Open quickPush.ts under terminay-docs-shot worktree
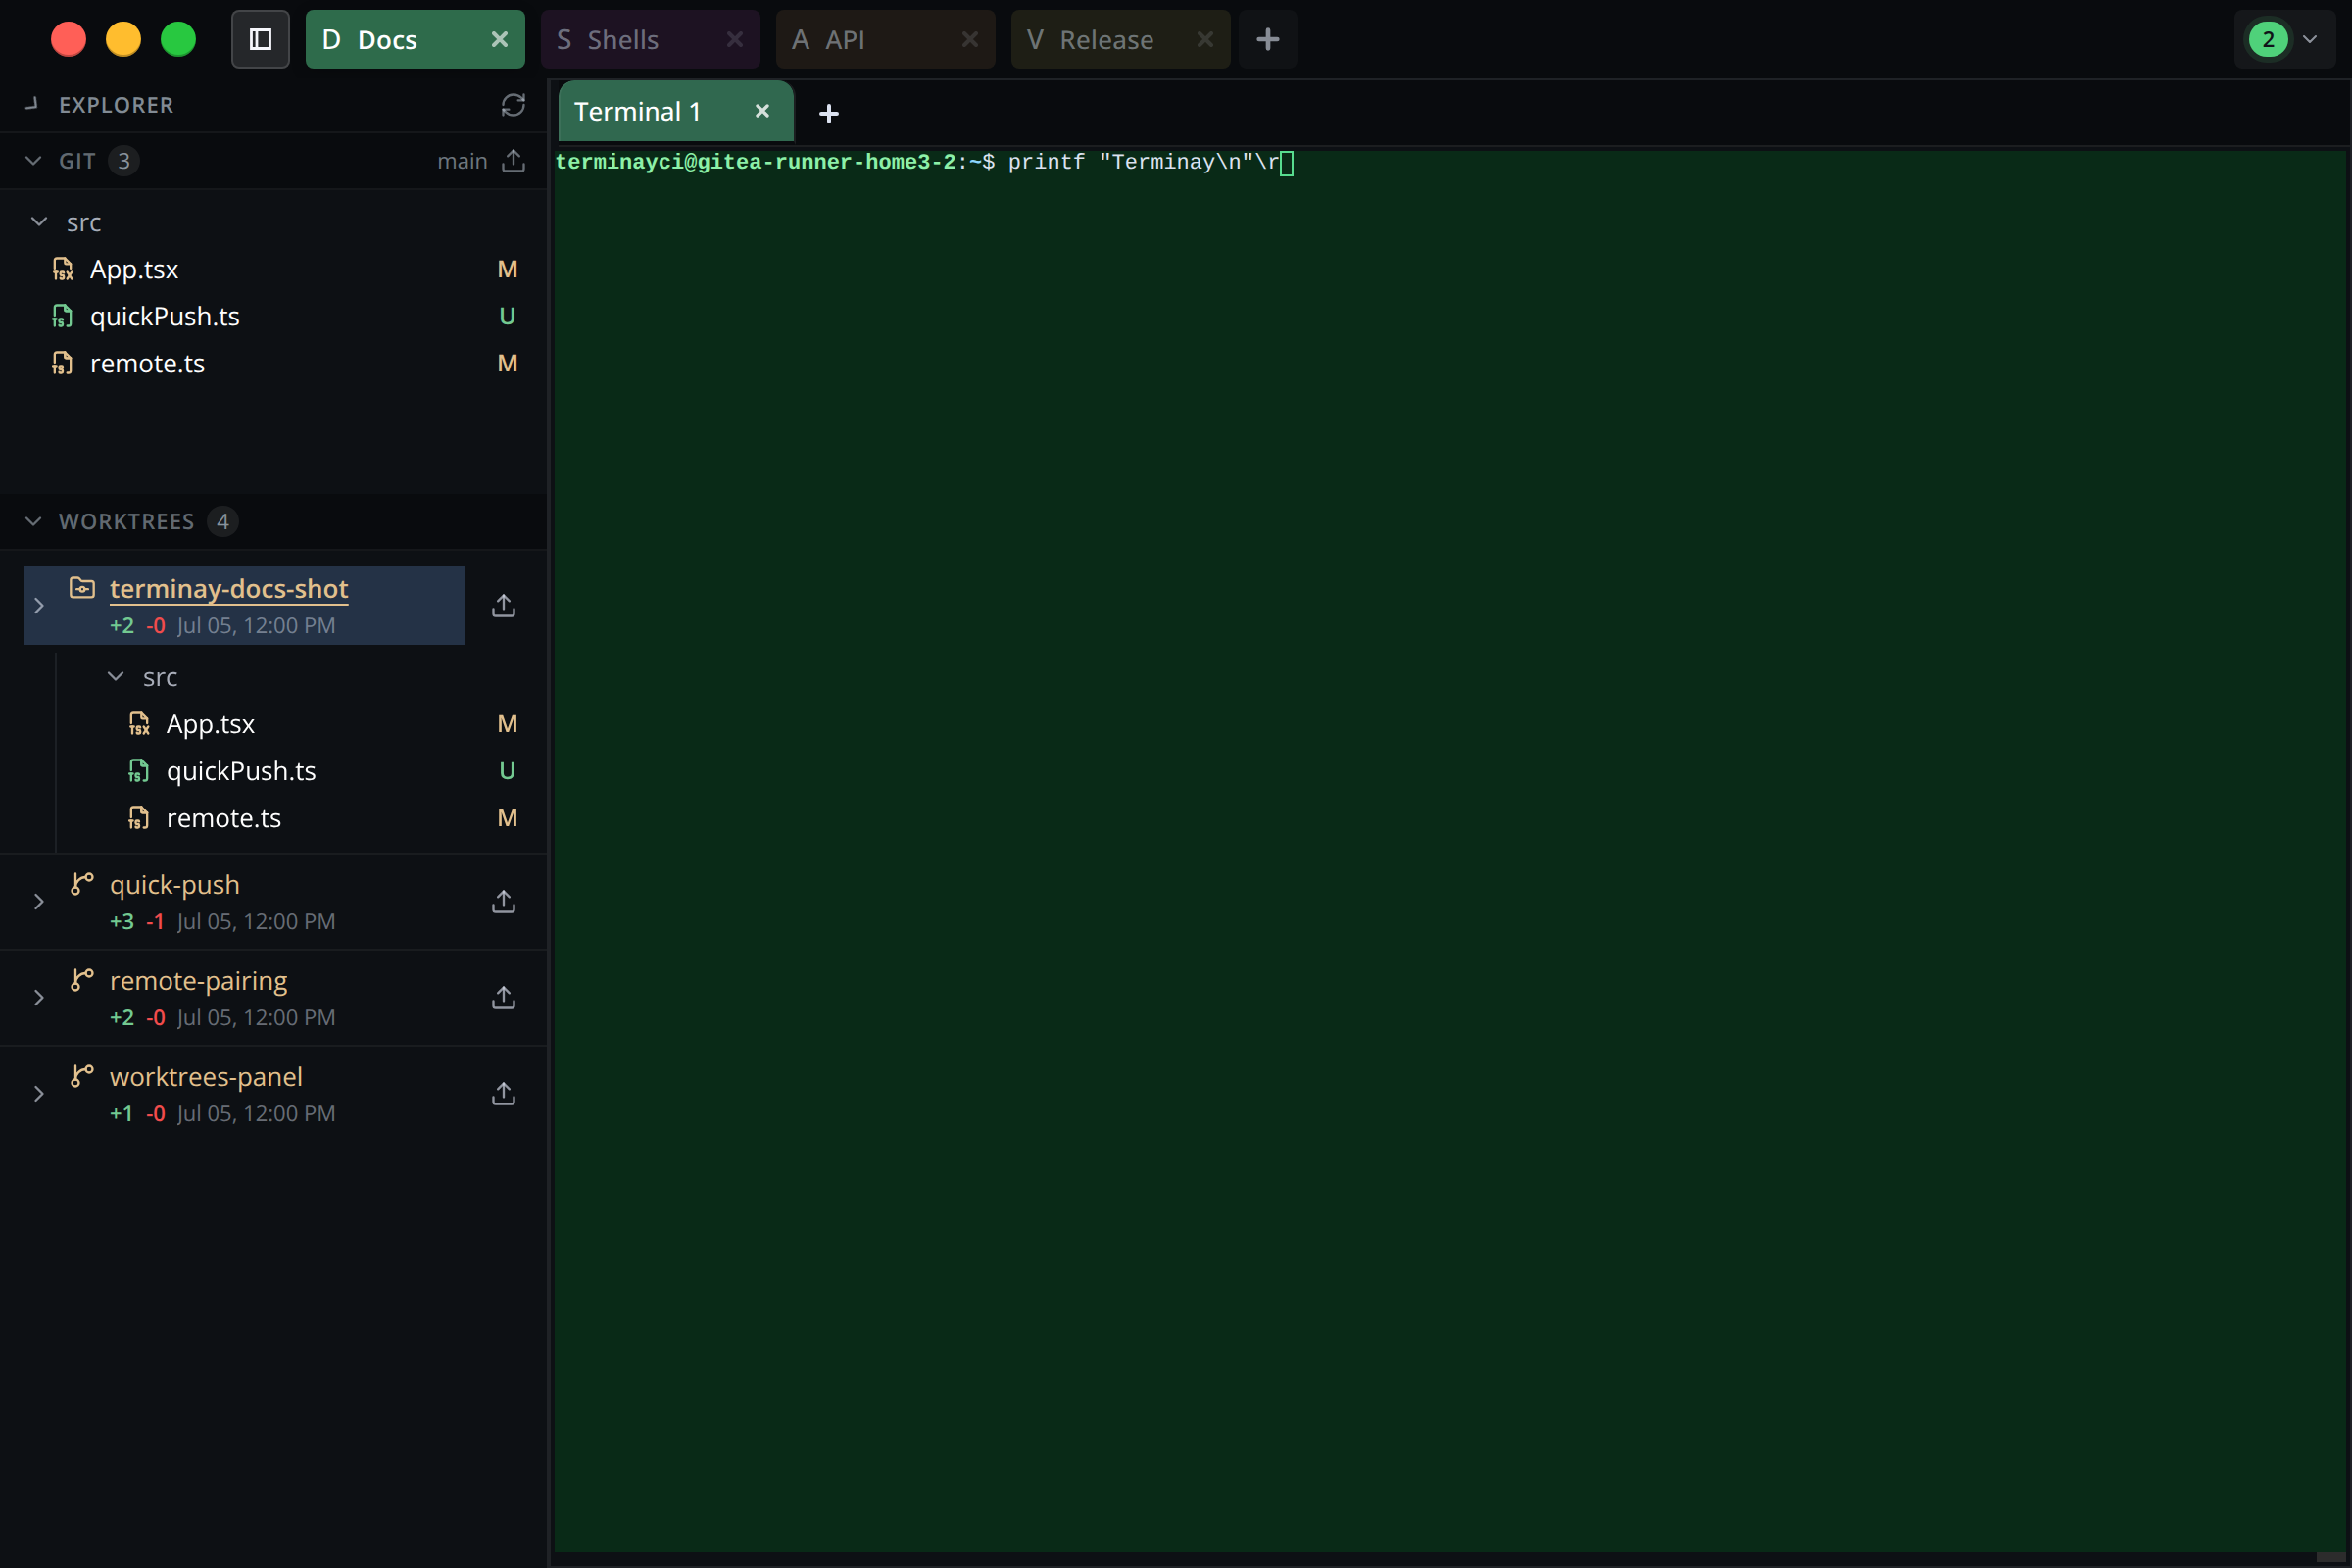Image resolution: width=2352 pixels, height=1568 pixels. pos(241,771)
